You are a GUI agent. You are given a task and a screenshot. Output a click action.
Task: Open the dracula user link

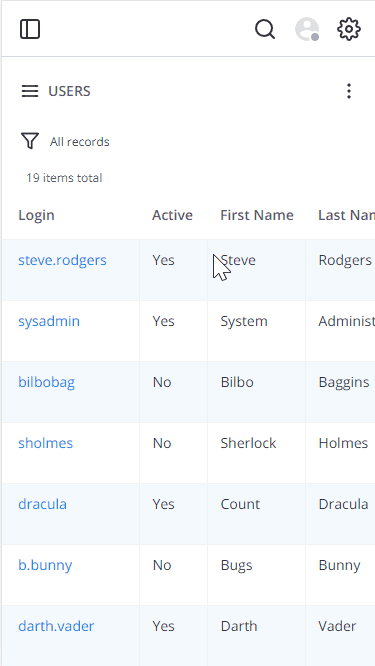42,504
